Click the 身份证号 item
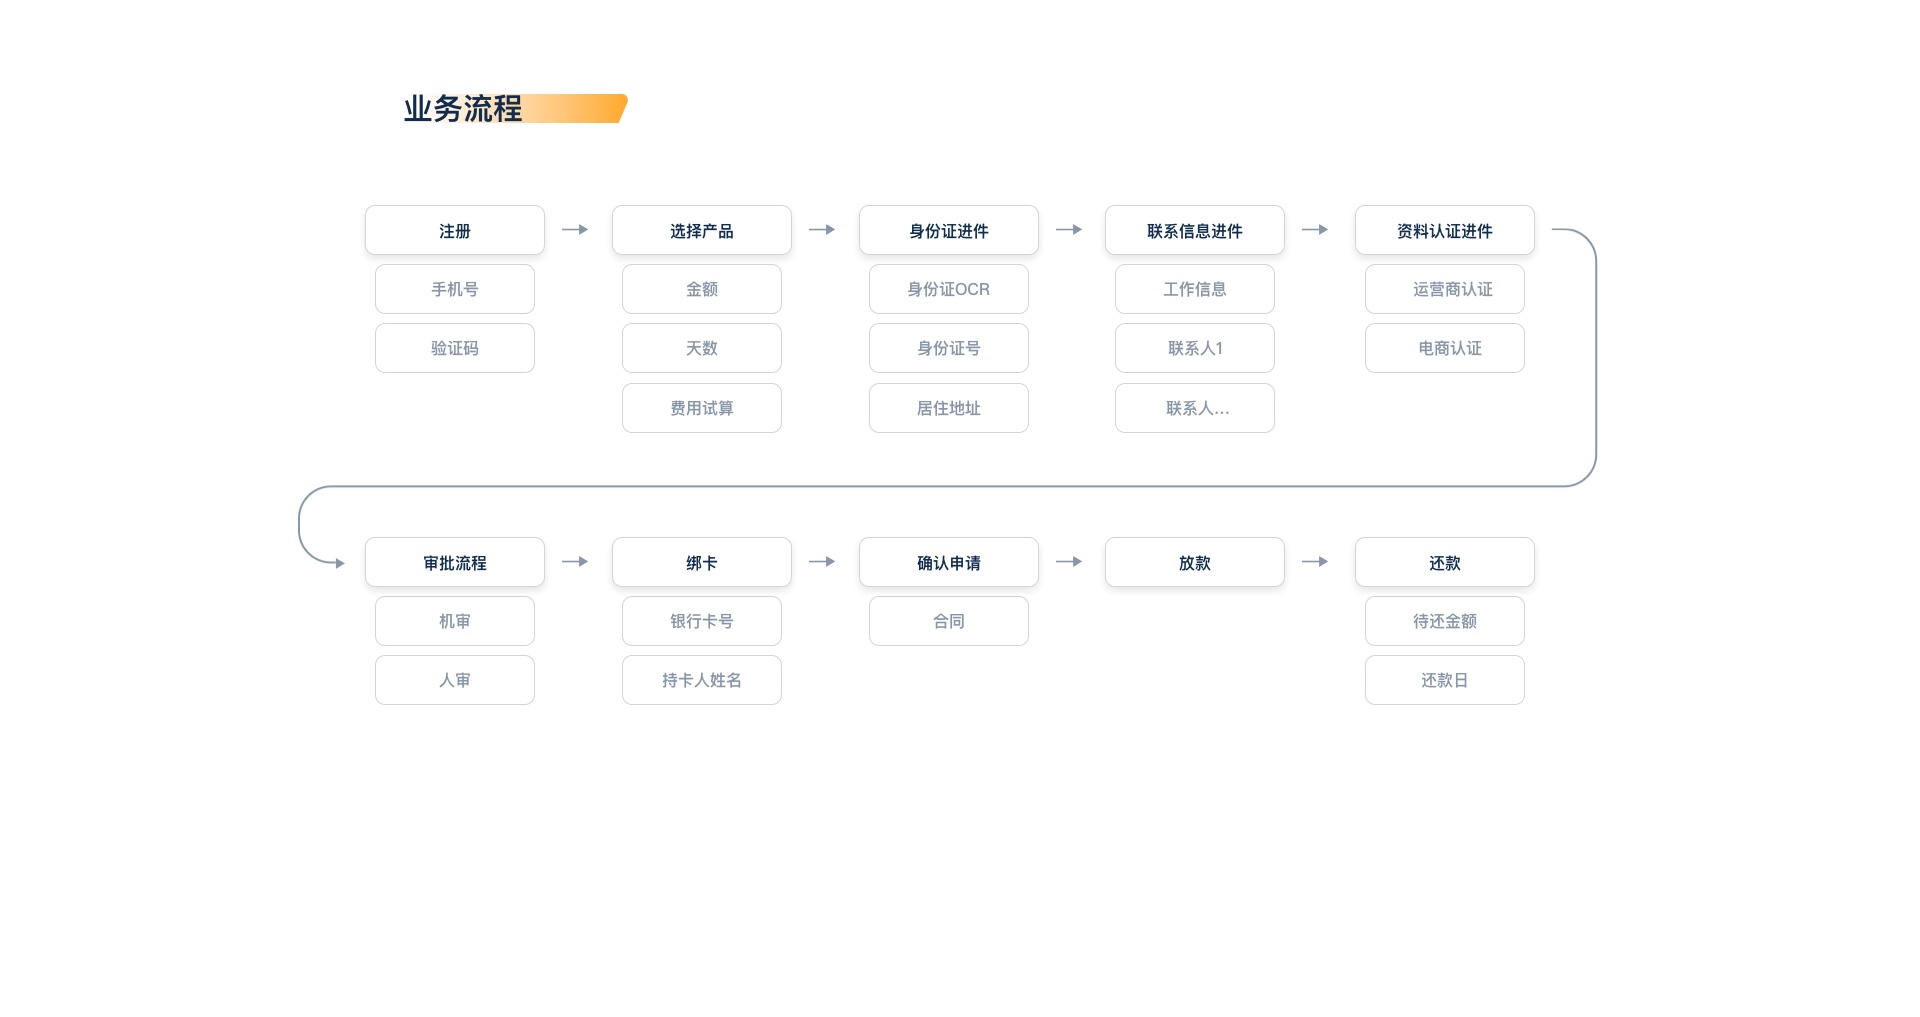Viewport: 1920px width, 1017px height. point(949,348)
